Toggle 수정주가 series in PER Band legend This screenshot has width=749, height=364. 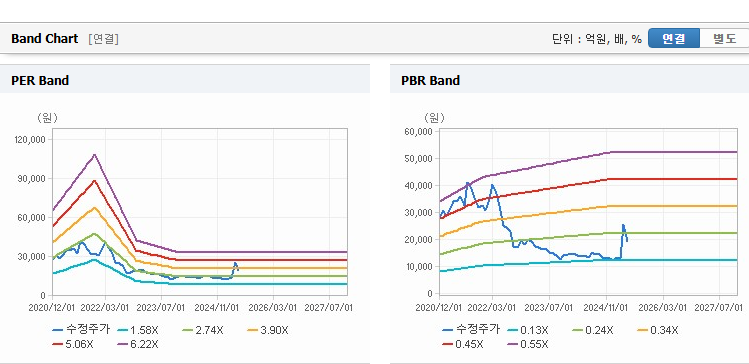82,330
